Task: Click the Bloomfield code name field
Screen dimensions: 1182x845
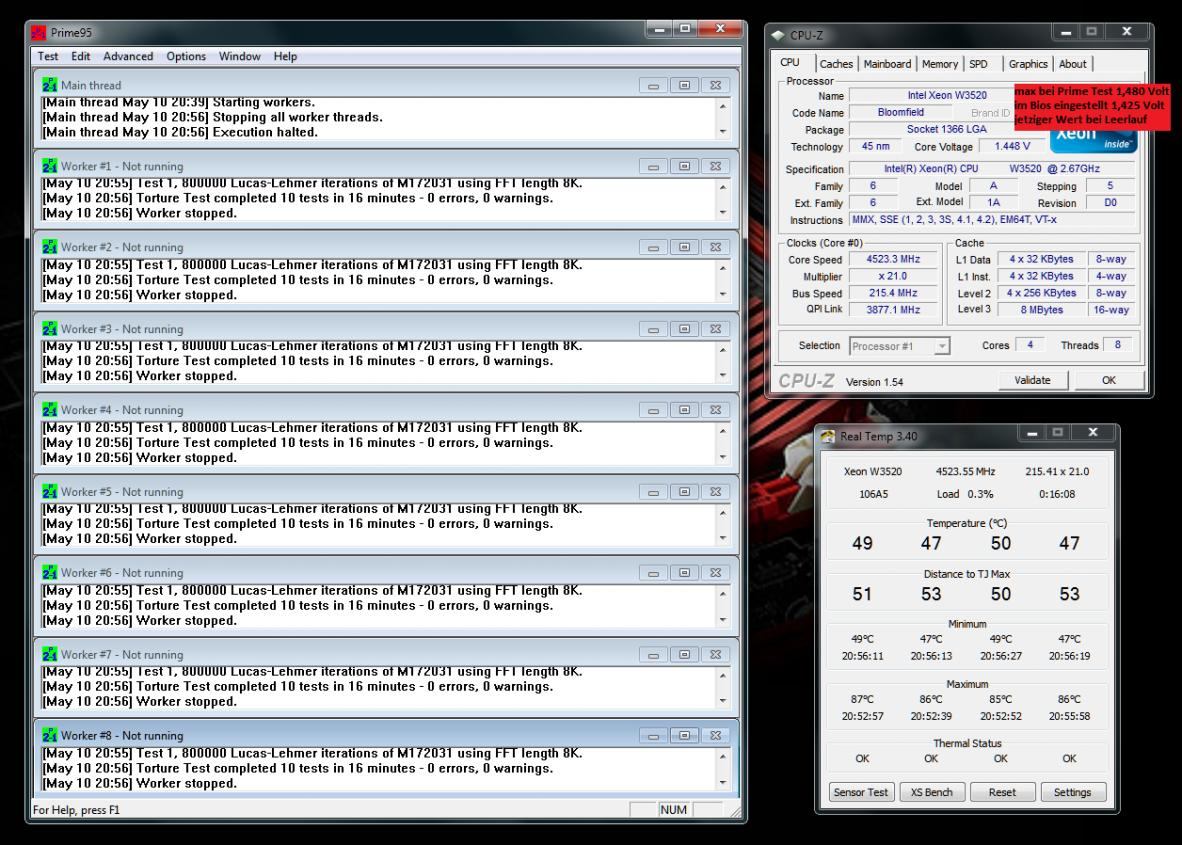Action: 901,112
